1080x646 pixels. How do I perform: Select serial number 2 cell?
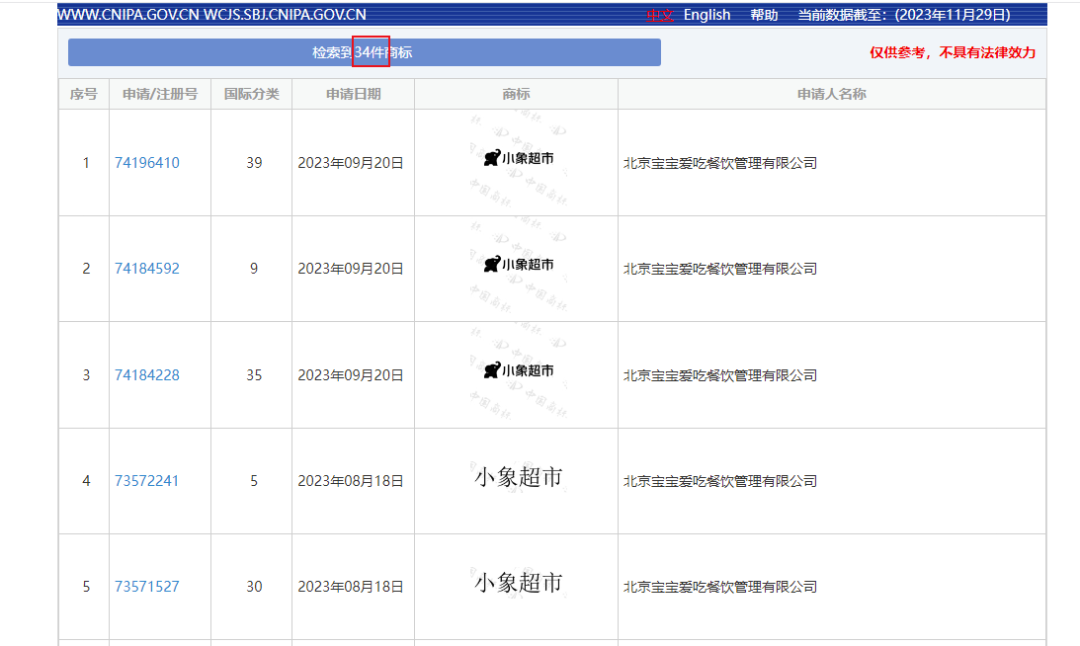[86, 269]
